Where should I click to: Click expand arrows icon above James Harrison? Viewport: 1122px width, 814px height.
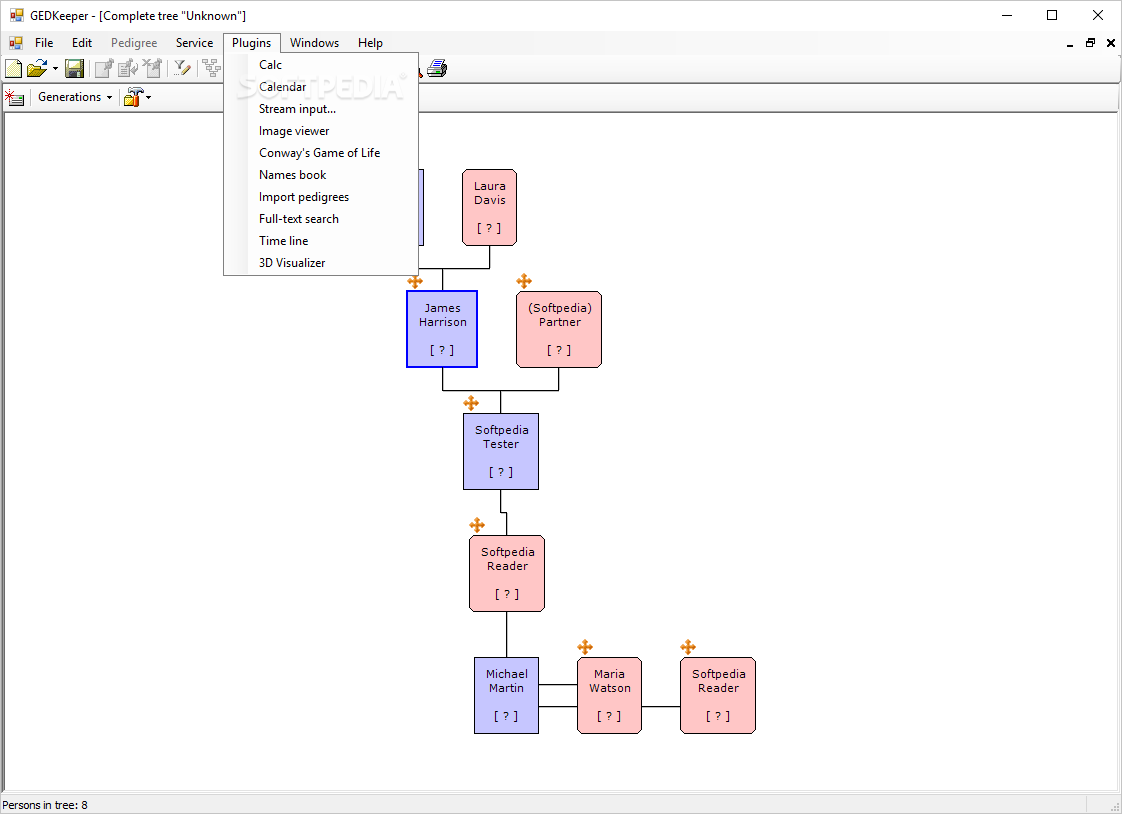(x=415, y=281)
